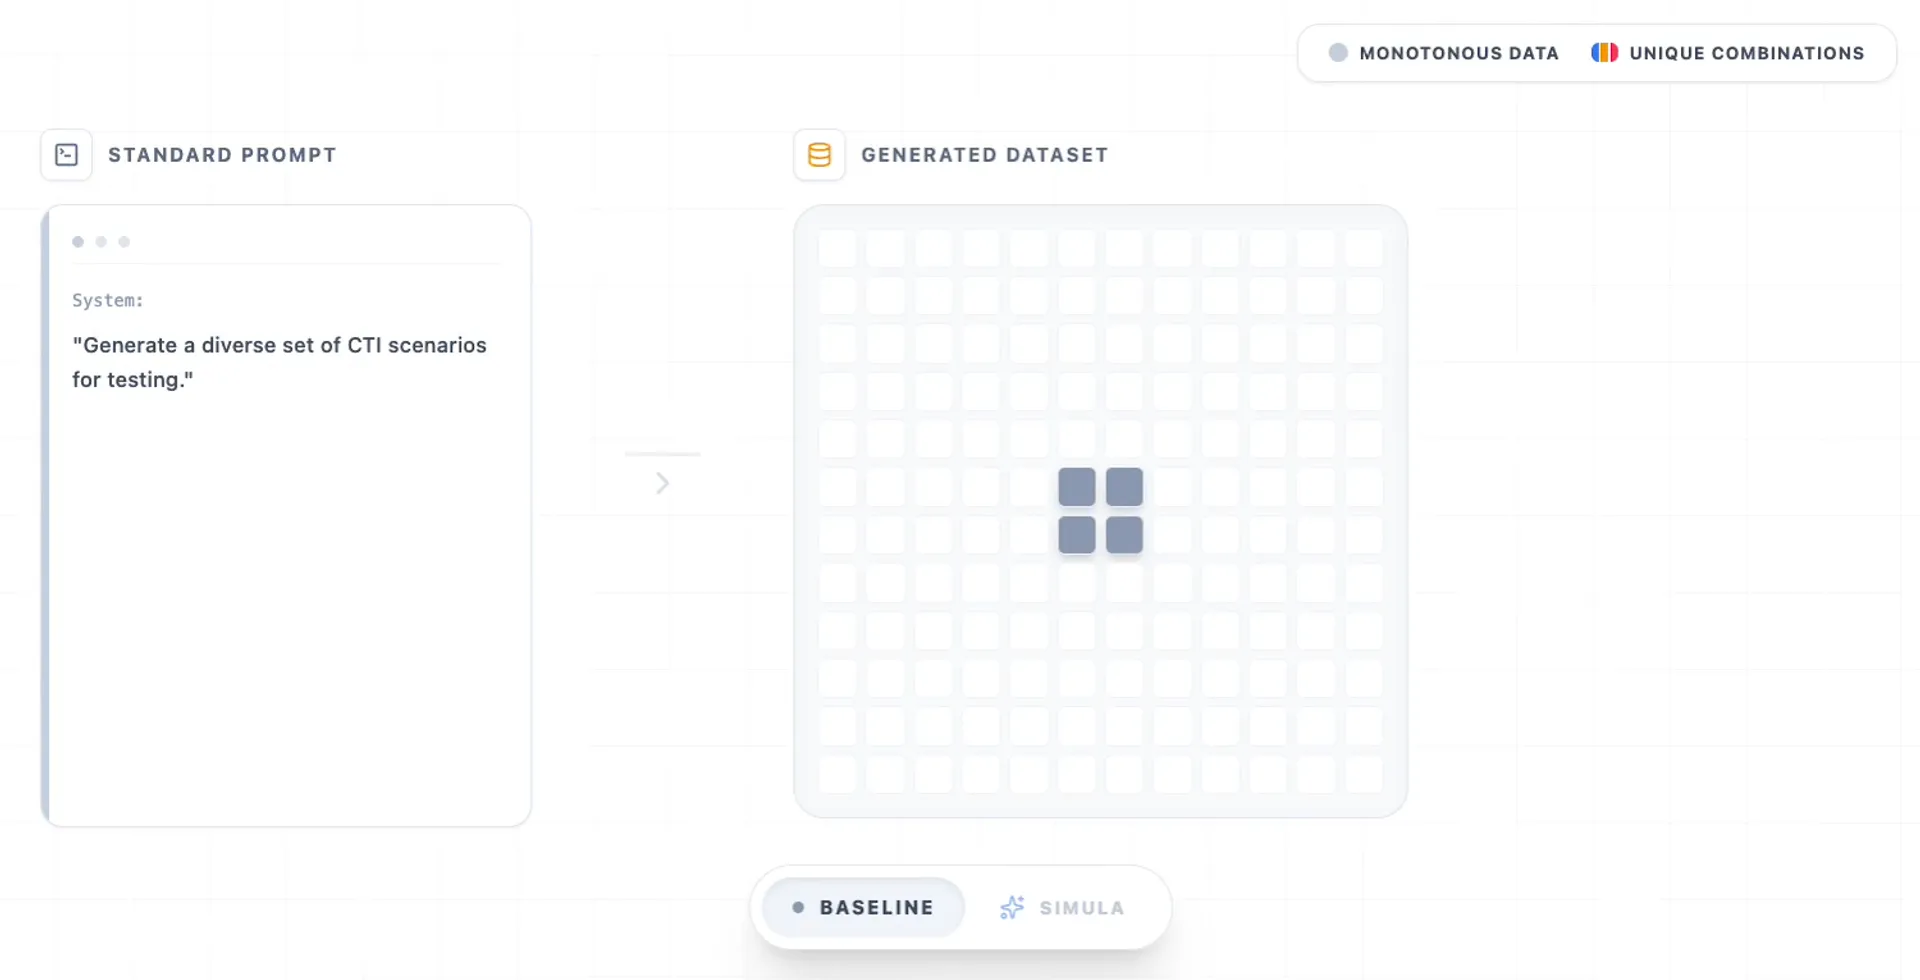Click the first window dot in prompt card
This screenshot has height=980, width=1920.
[78, 242]
